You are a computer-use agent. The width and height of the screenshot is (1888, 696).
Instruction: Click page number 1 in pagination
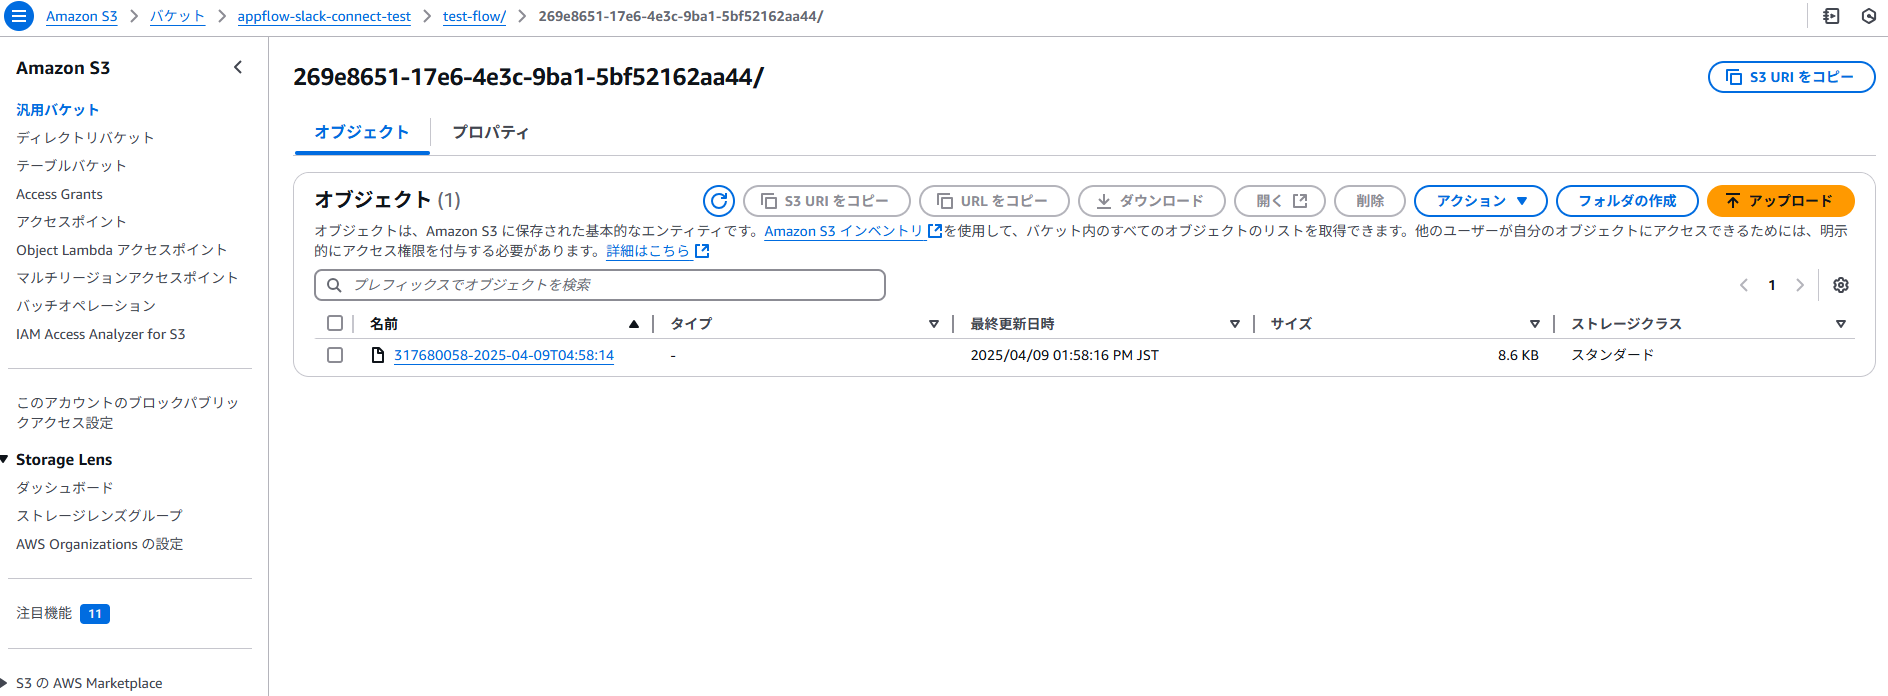(1772, 285)
